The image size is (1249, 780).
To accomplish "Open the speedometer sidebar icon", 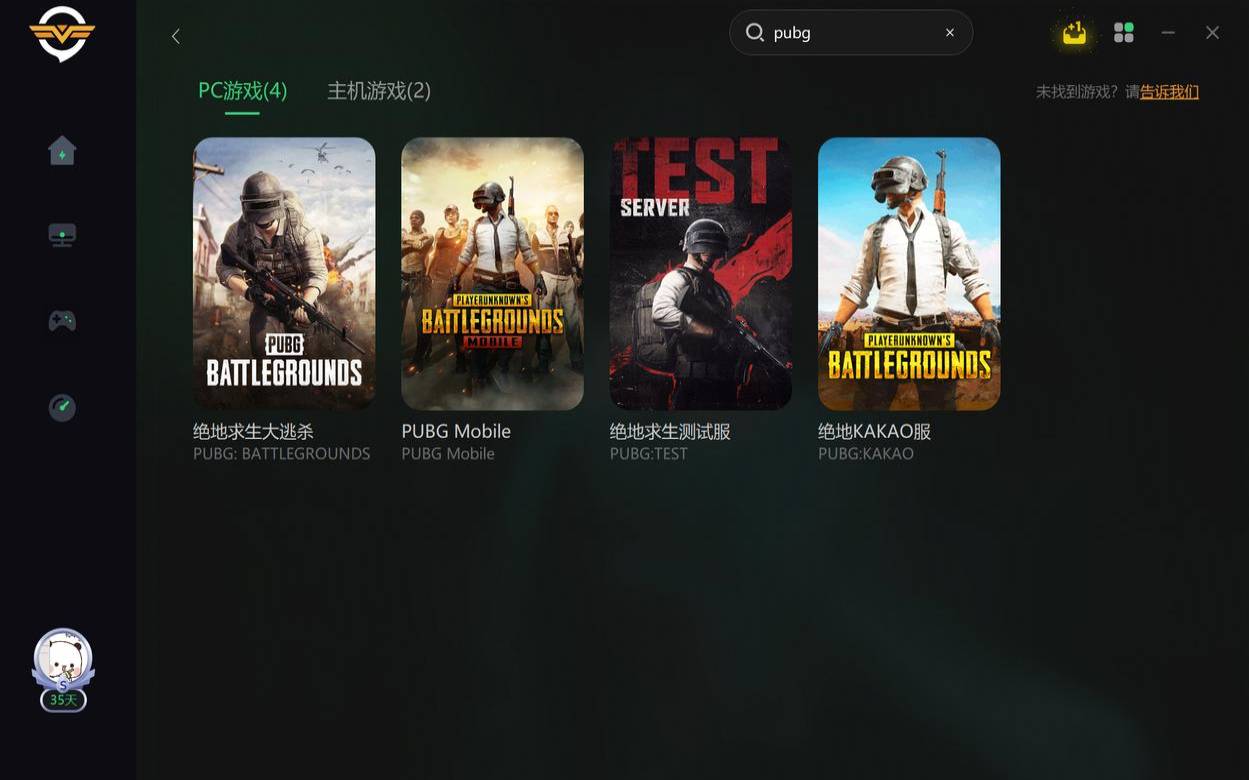I will coord(62,407).
